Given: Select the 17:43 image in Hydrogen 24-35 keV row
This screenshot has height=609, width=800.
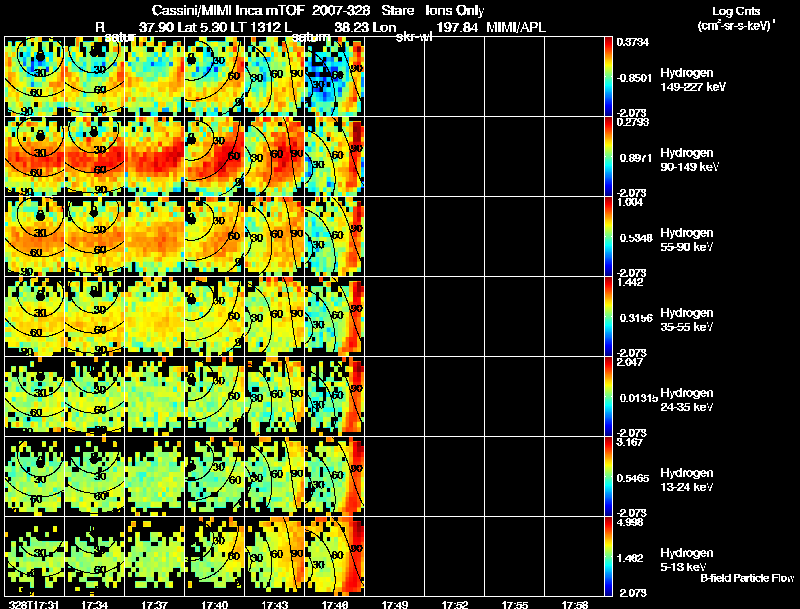Looking at the screenshot, I should [x=274, y=397].
